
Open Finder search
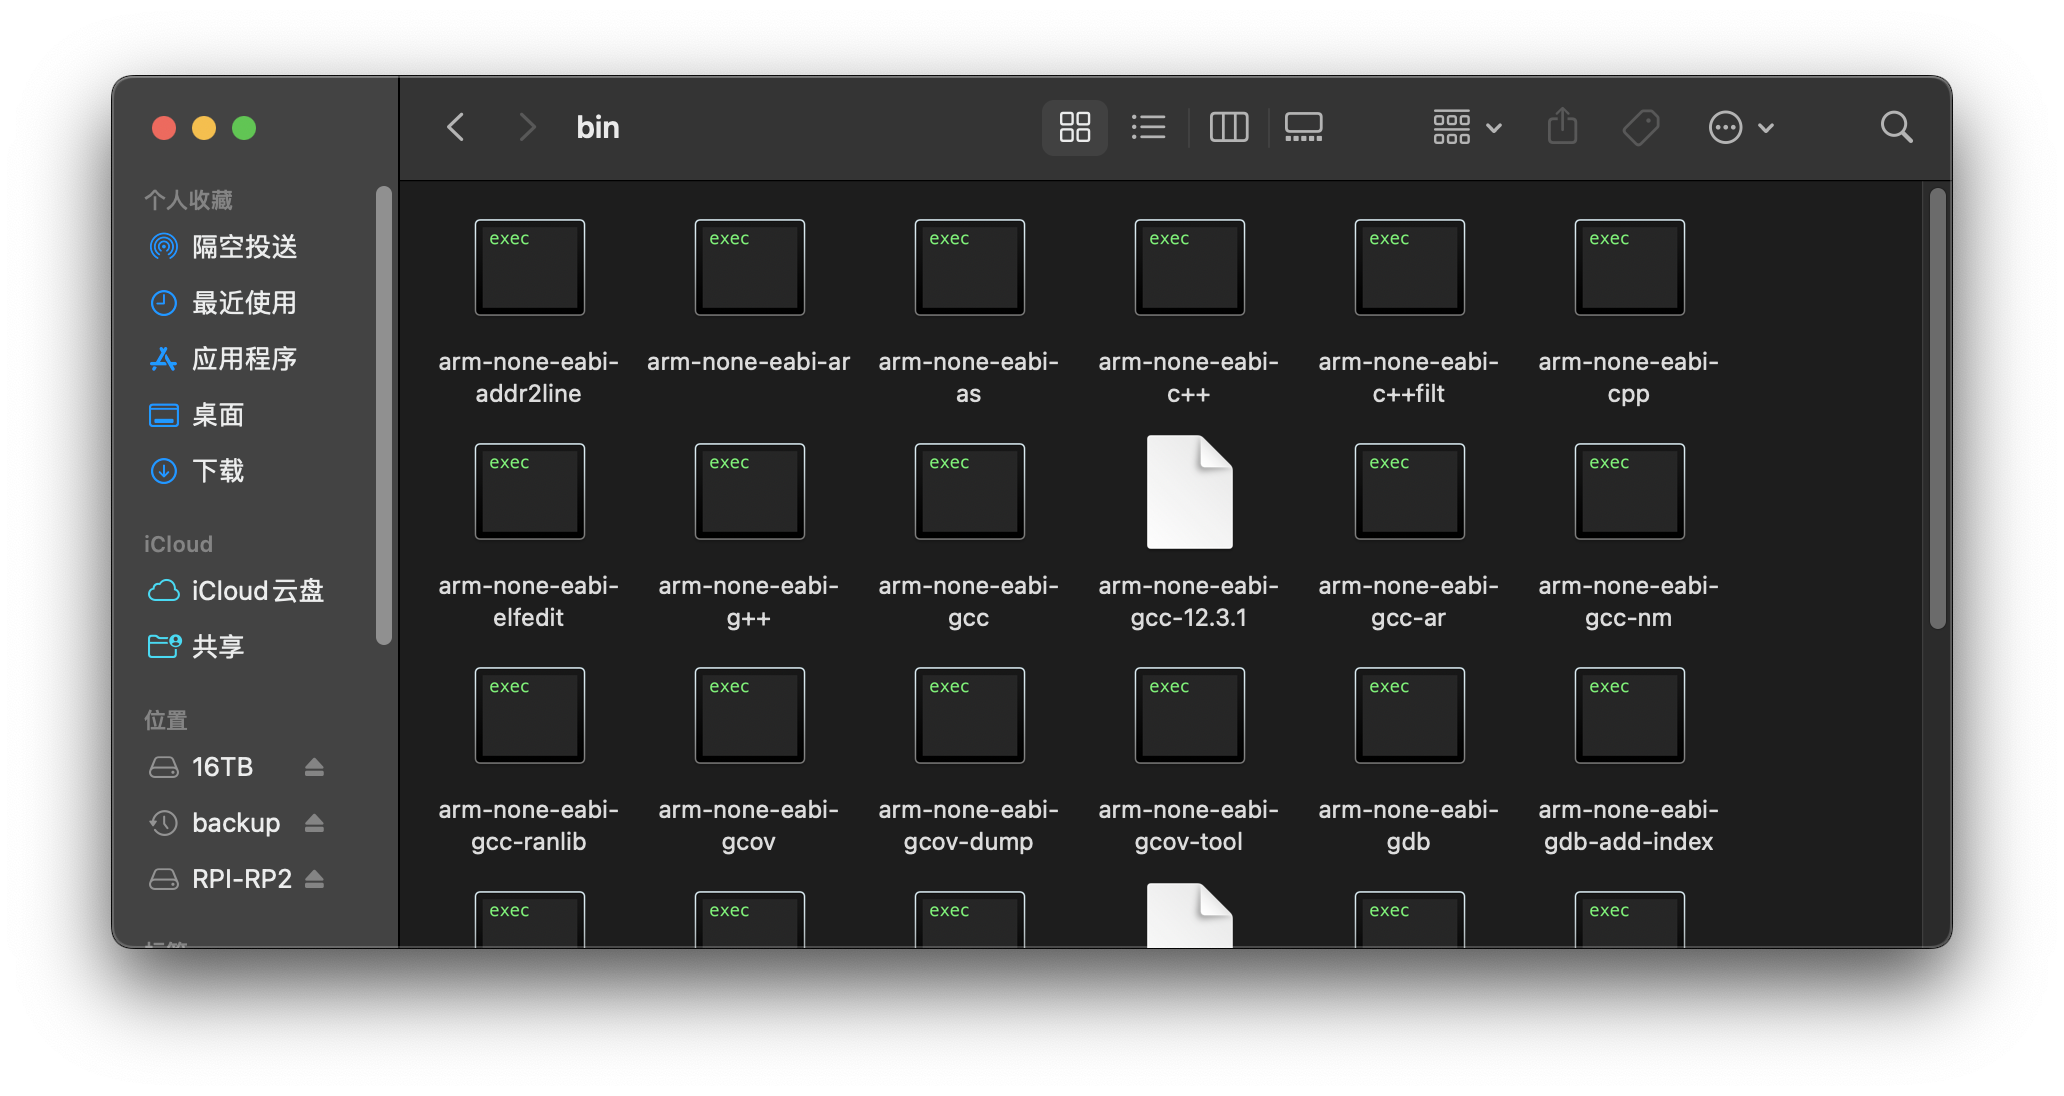1896,127
